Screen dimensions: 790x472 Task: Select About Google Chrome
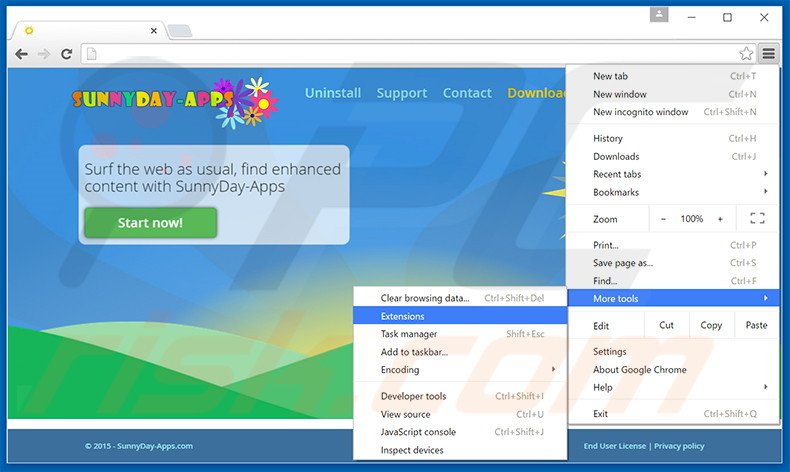674,370
